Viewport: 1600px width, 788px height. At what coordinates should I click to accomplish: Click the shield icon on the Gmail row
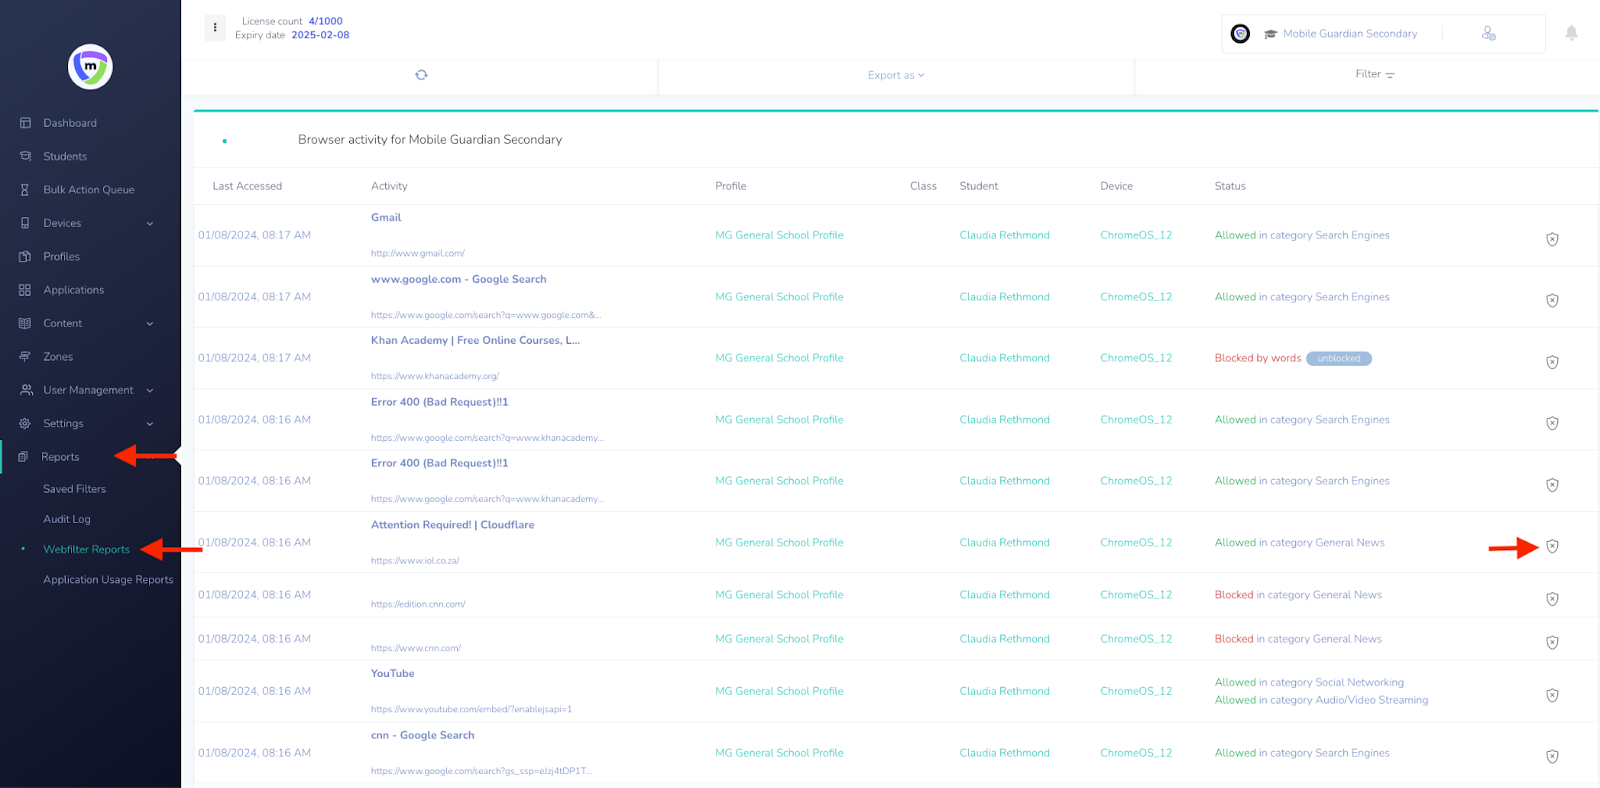click(x=1552, y=239)
